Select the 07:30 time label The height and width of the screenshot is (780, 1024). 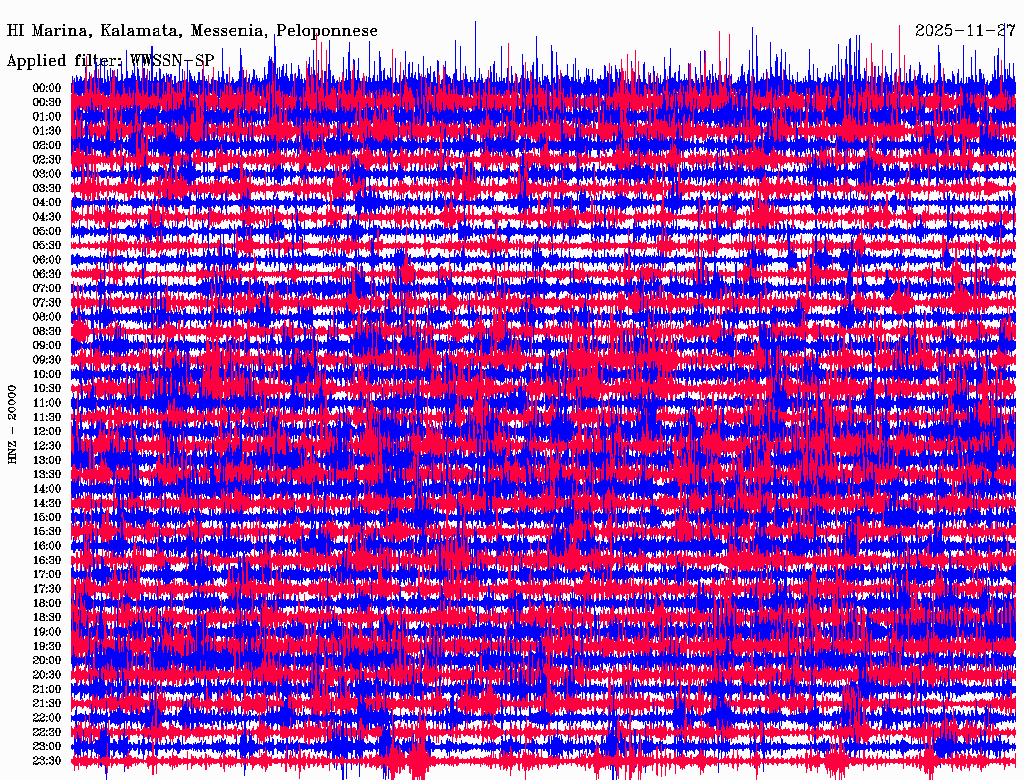coord(47,303)
